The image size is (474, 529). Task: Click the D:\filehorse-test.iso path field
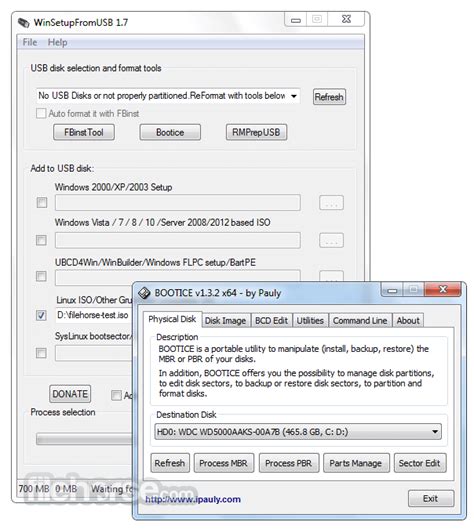(94, 315)
